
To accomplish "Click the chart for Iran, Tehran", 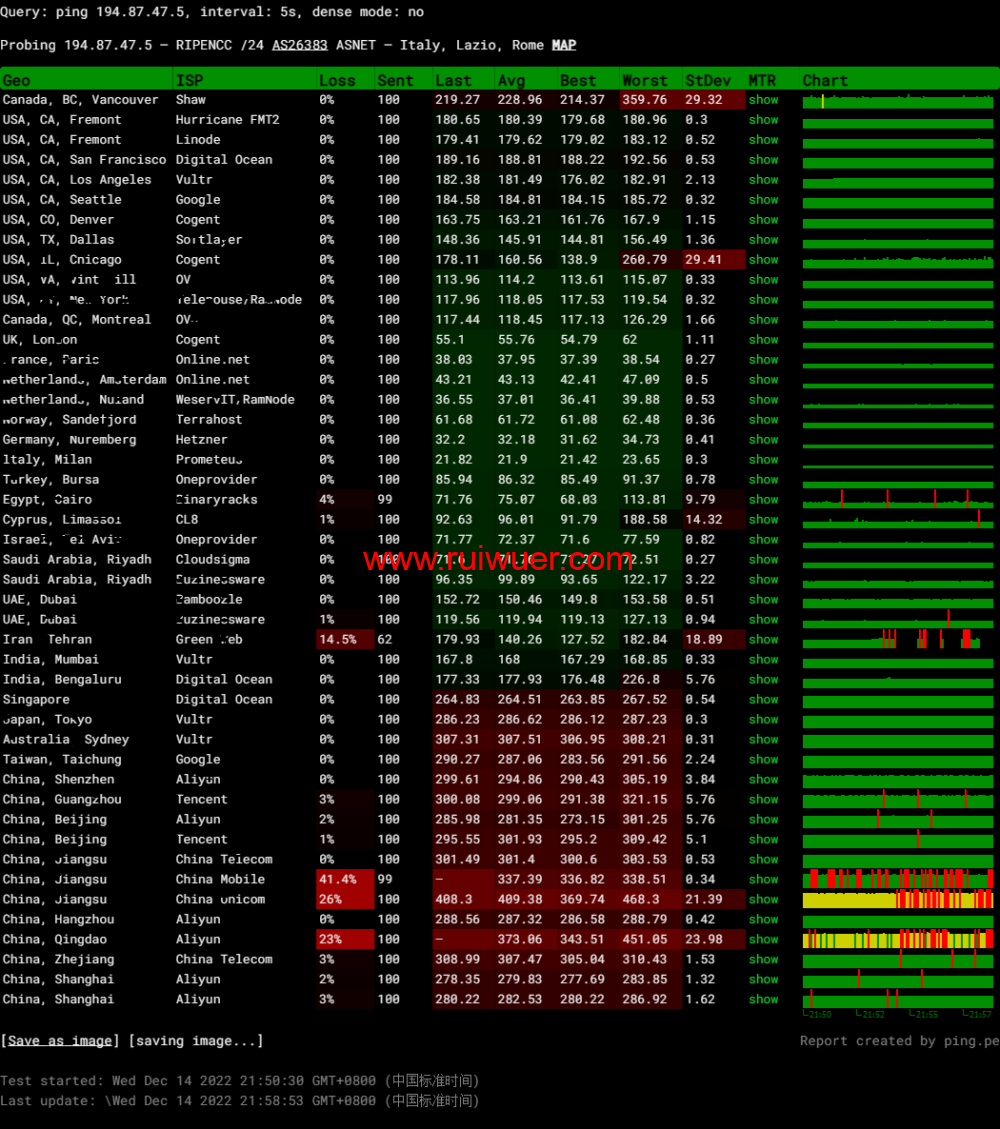I will [x=897, y=640].
